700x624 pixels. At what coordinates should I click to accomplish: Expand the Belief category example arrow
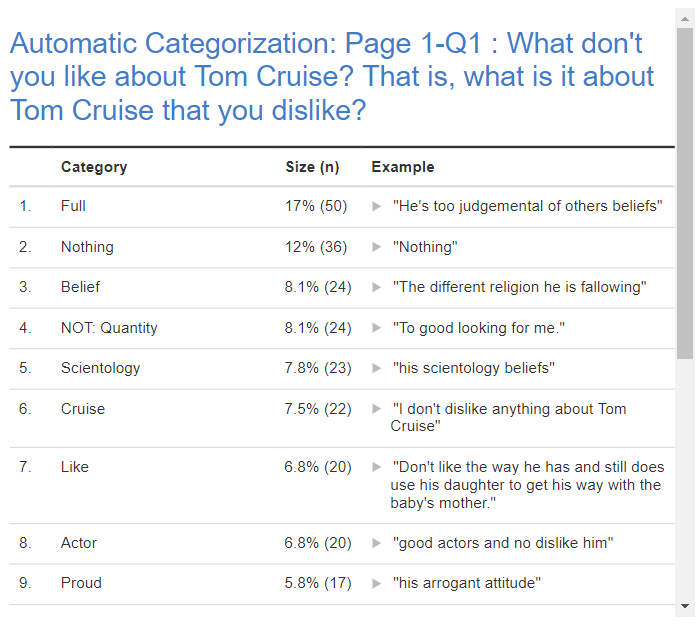pyautogui.click(x=377, y=287)
